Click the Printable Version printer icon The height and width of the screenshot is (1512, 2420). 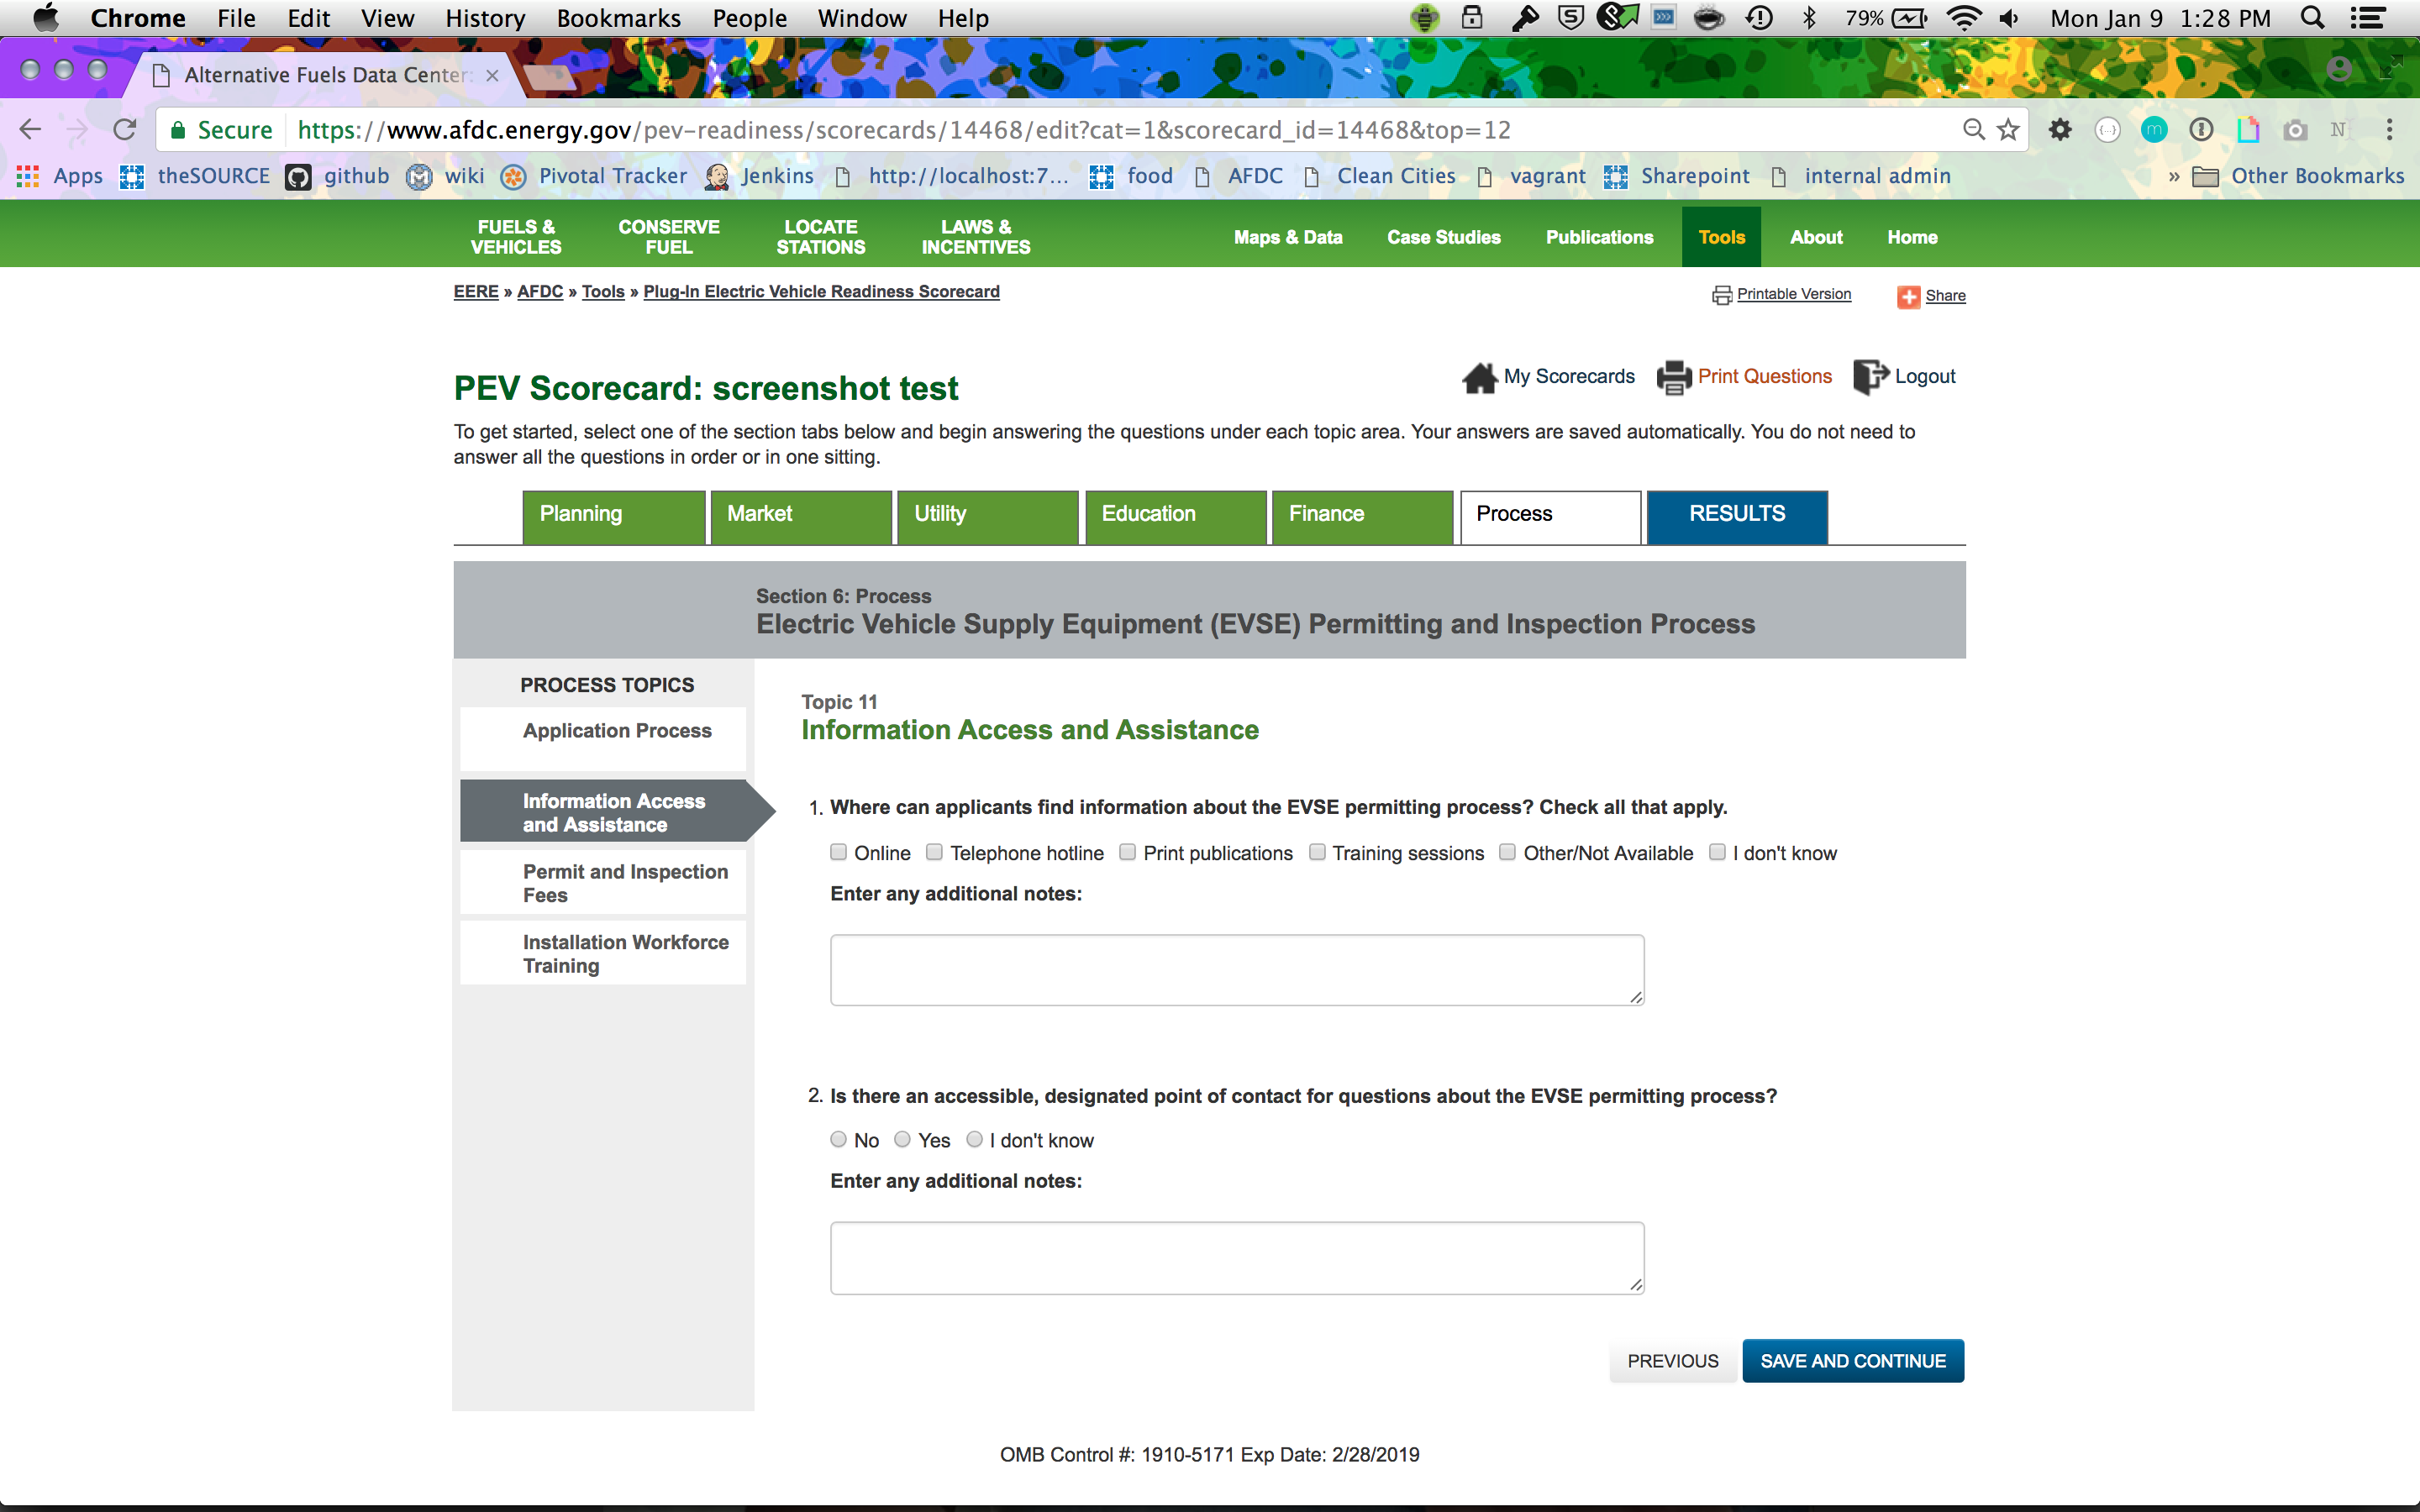coord(1721,295)
